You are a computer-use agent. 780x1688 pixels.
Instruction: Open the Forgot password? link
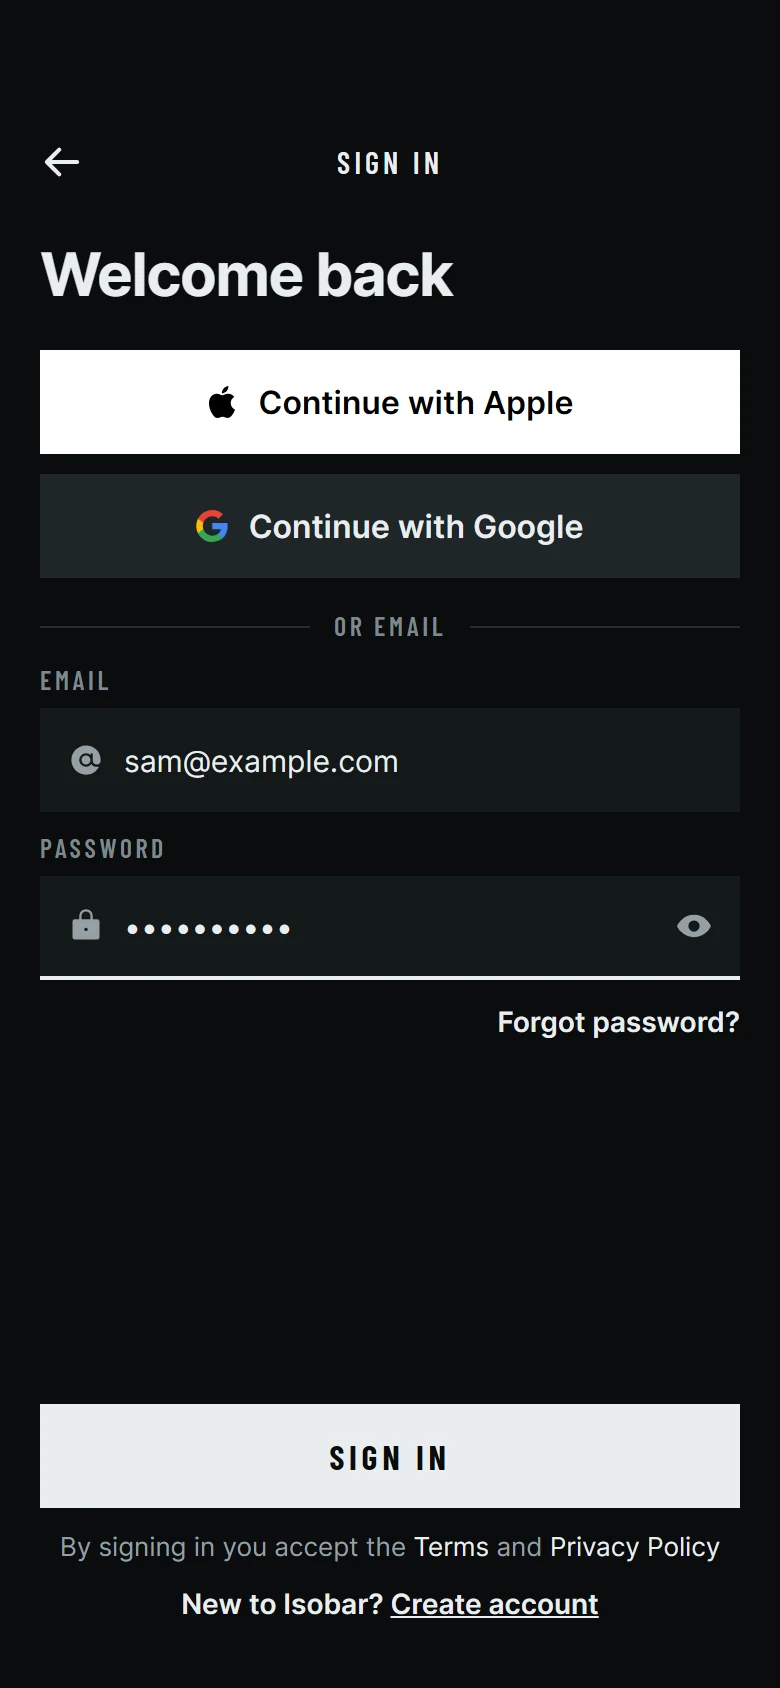click(618, 1022)
